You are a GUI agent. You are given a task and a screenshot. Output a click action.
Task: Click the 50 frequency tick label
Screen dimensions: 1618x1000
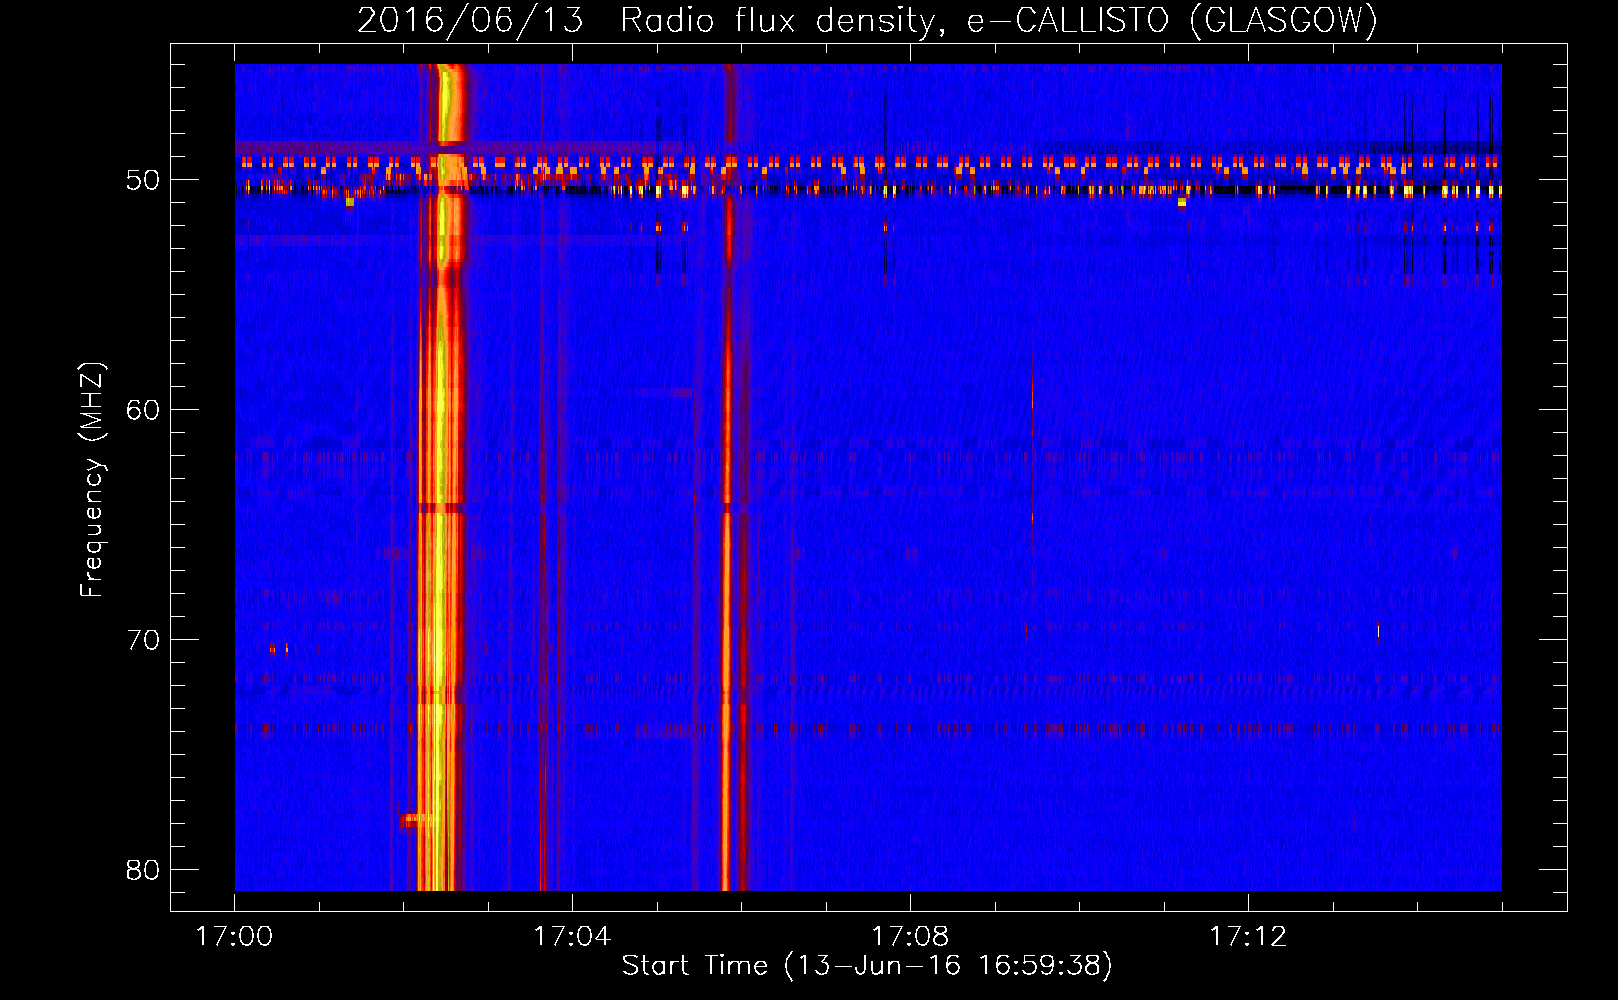143,180
